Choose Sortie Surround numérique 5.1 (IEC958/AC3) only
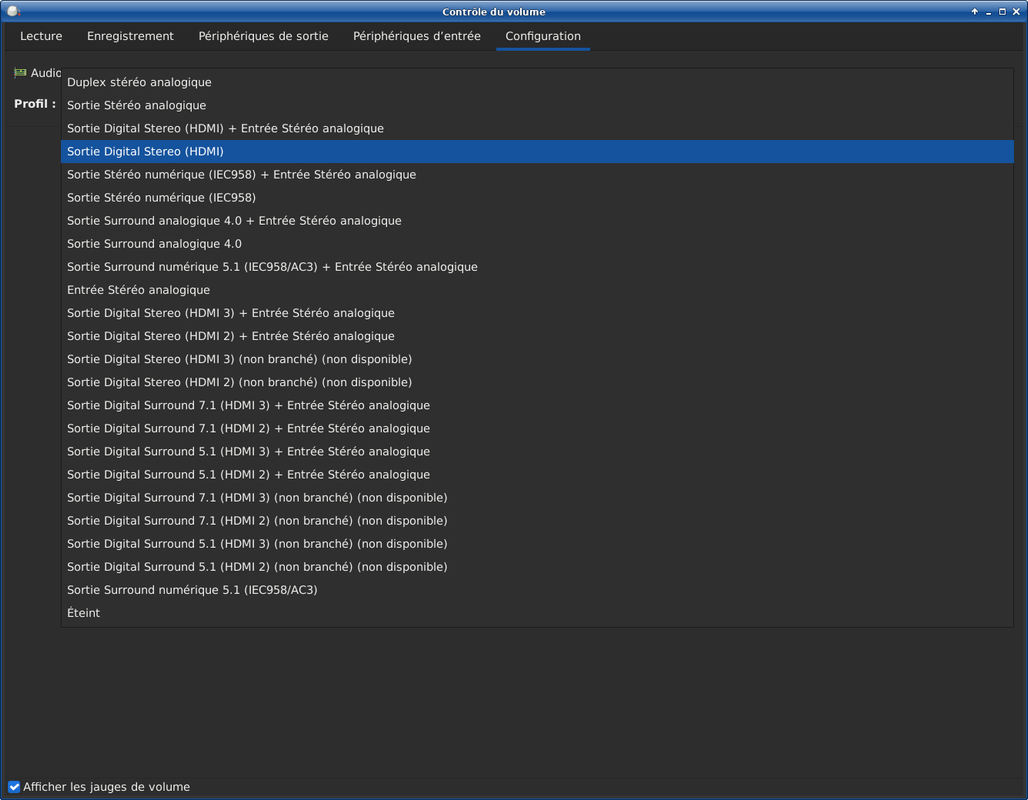The height and width of the screenshot is (800, 1028). [x=537, y=590]
